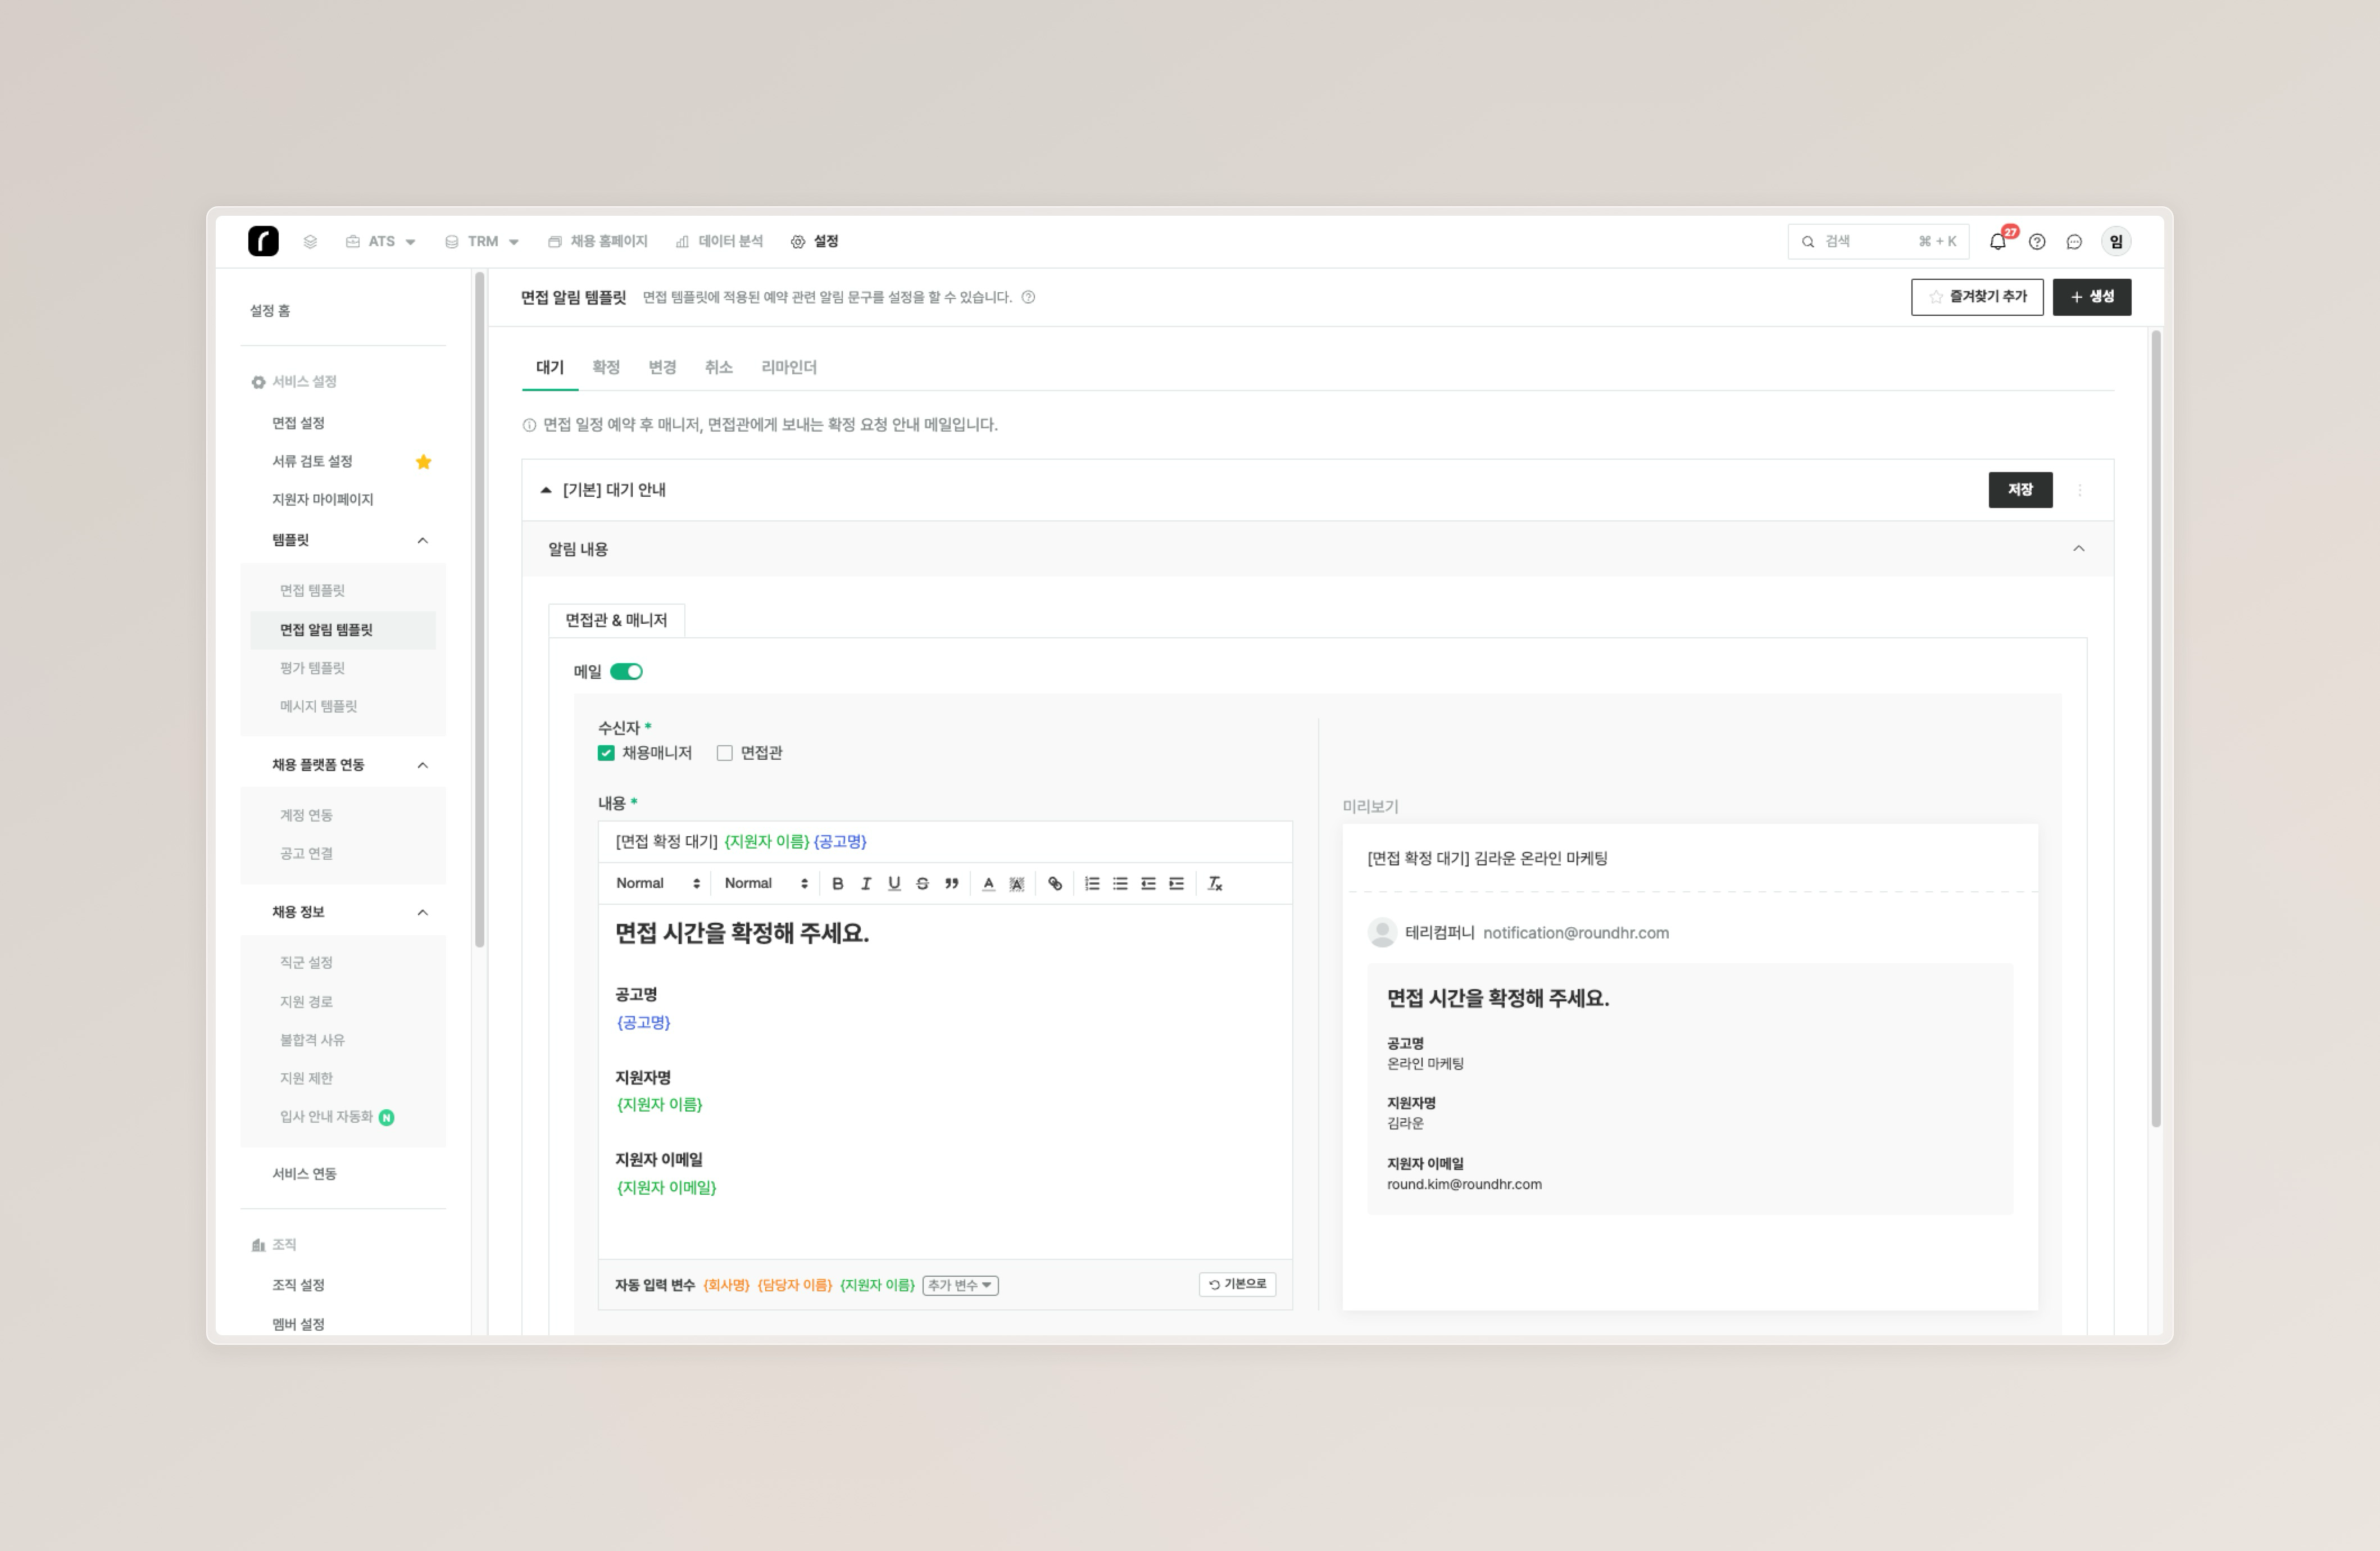
Task: Uncheck the 채용매니저 recipient checkbox
Action: coord(606,753)
